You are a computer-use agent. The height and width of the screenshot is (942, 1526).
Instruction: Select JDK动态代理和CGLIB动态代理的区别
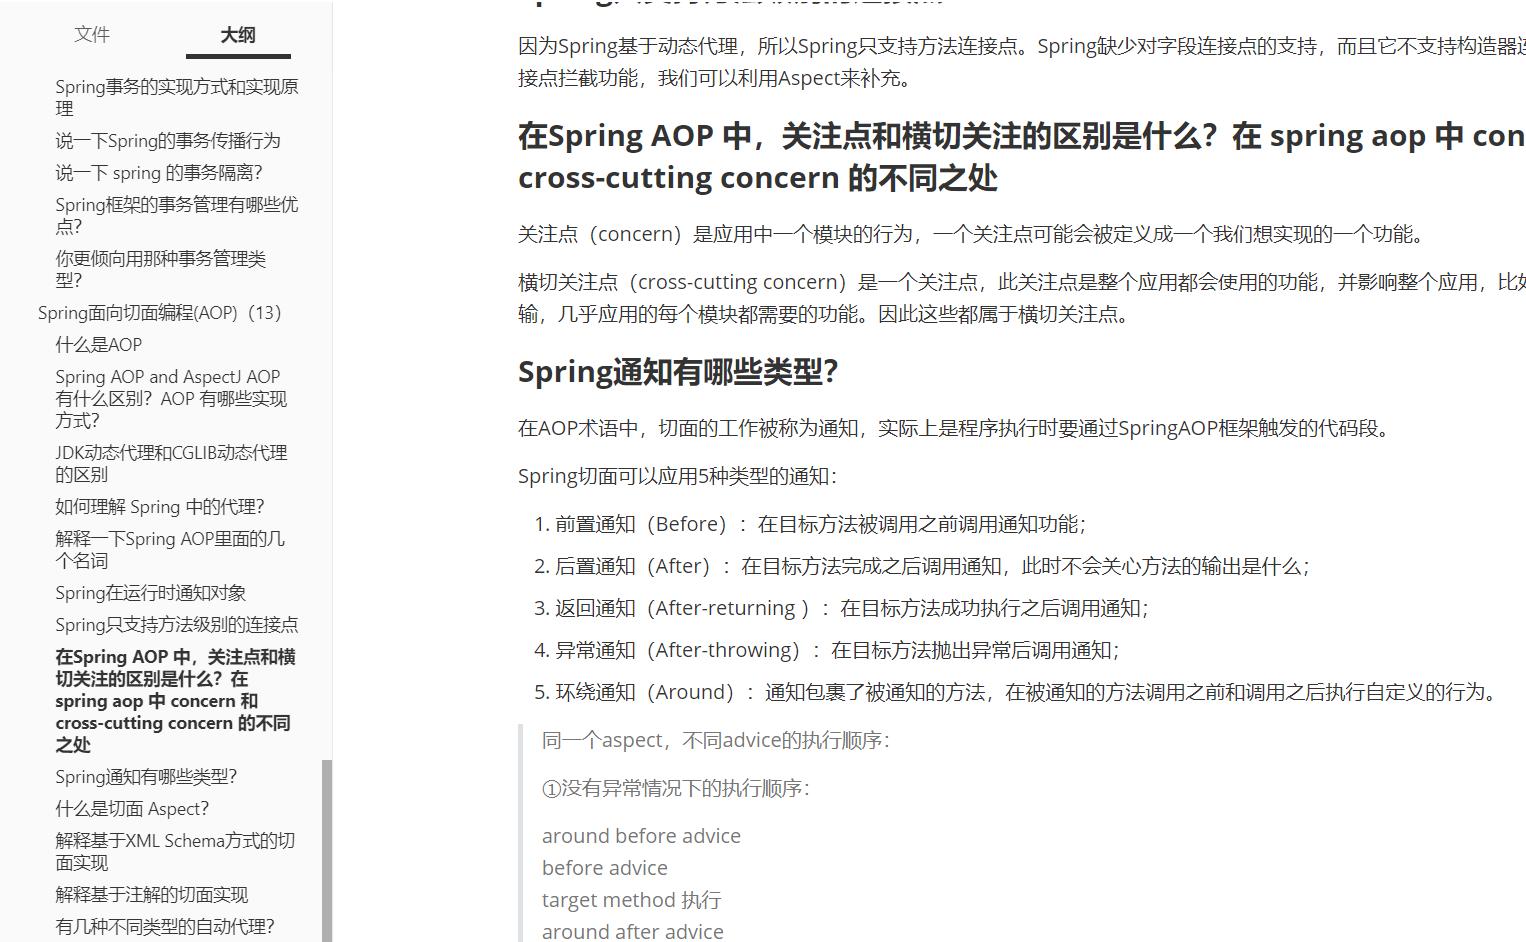tap(171, 464)
